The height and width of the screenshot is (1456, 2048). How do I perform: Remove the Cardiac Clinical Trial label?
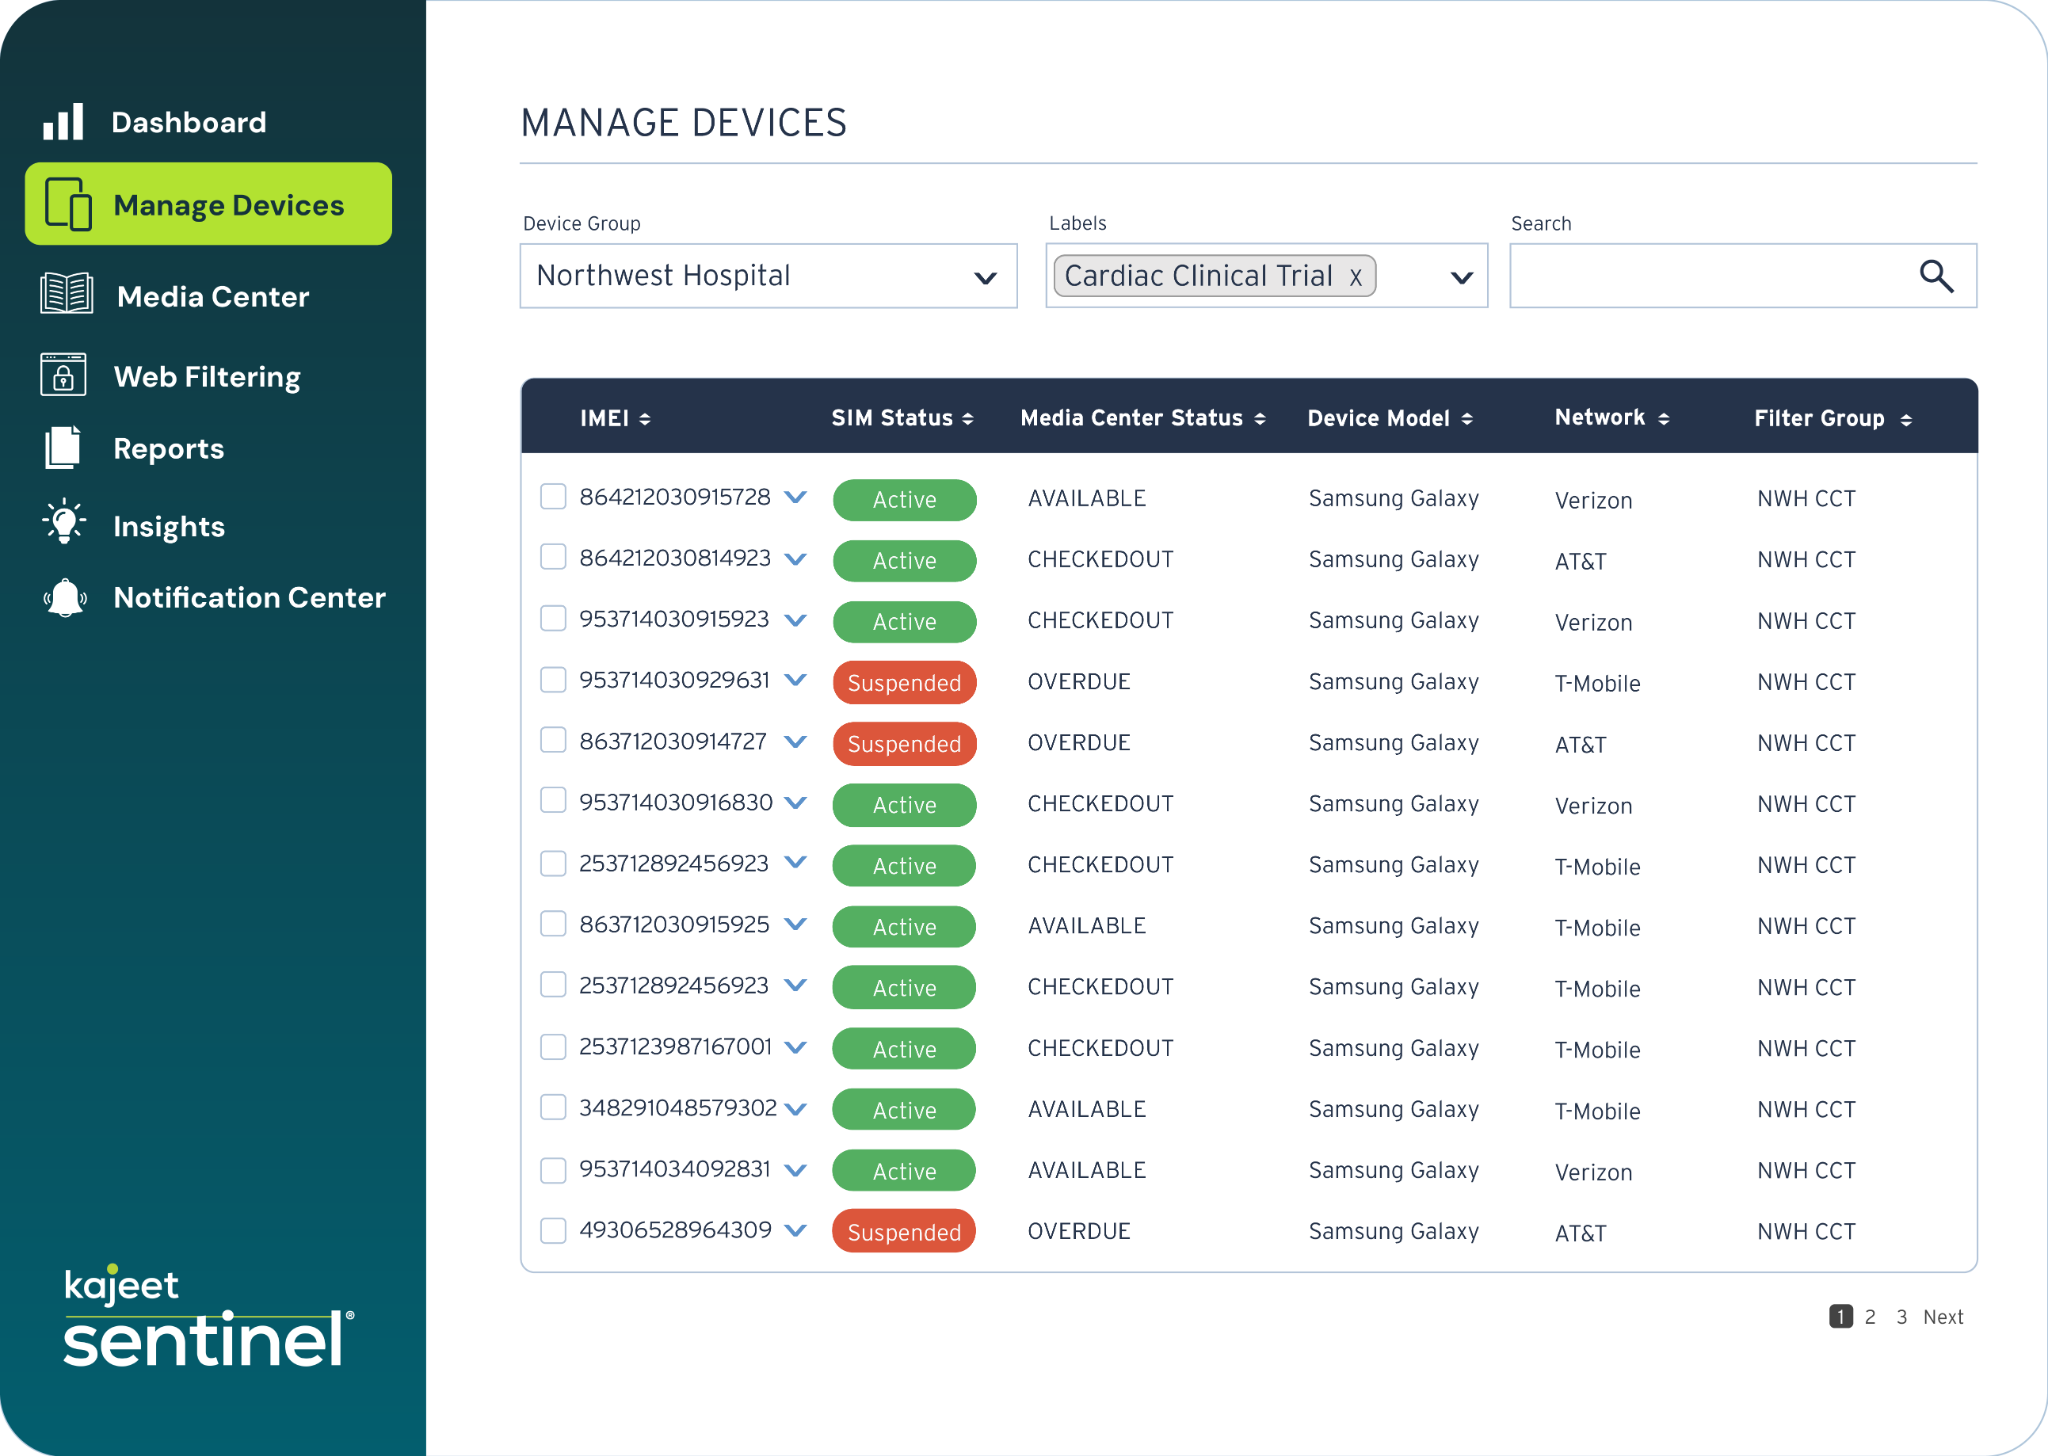pyautogui.click(x=1355, y=277)
